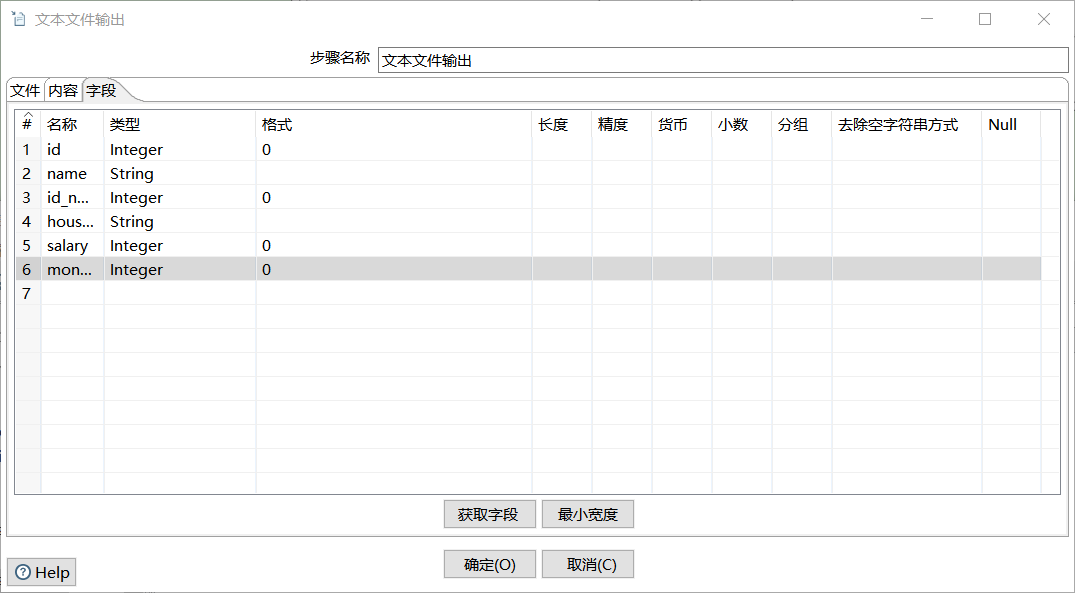This screenshot has height=593, width=1075.
Task: Click the 类型 column header
Action: [180, 124]
